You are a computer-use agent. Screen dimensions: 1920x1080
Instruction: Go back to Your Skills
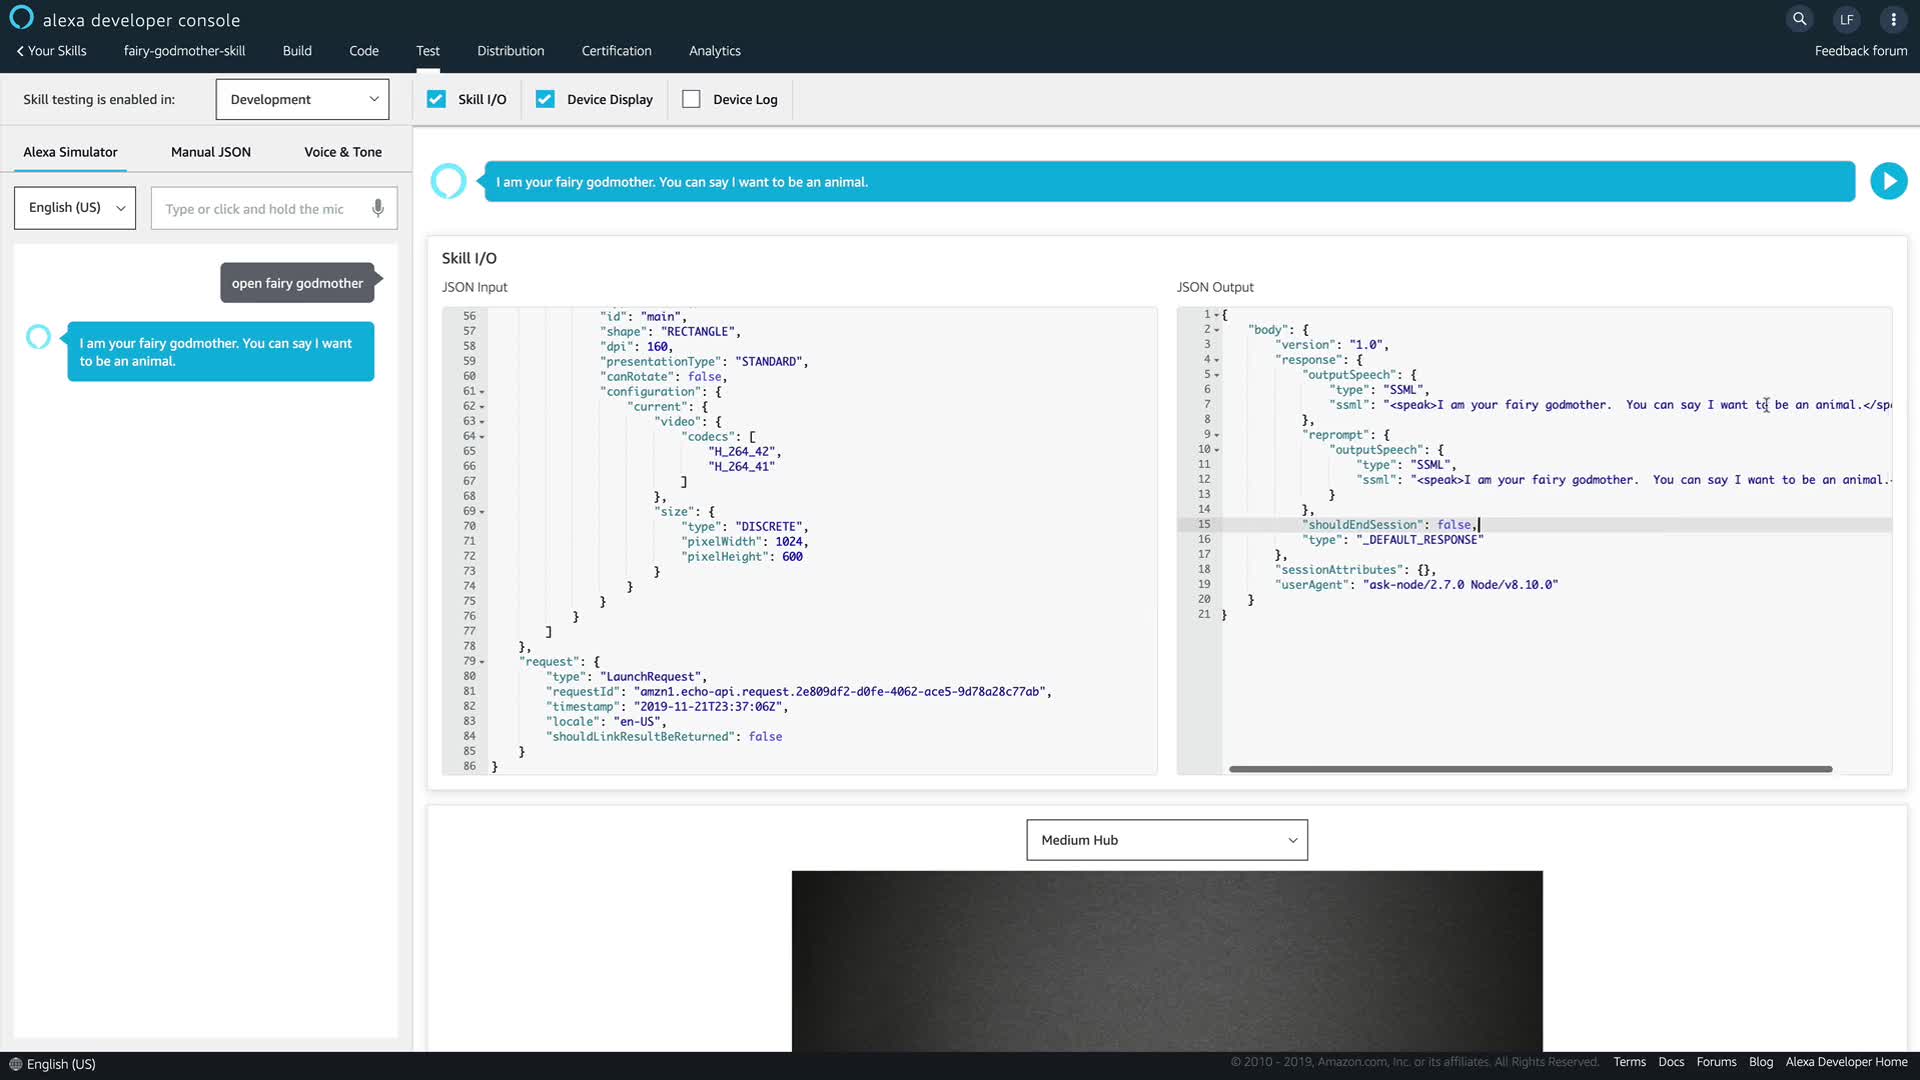[x=52, y=51]
